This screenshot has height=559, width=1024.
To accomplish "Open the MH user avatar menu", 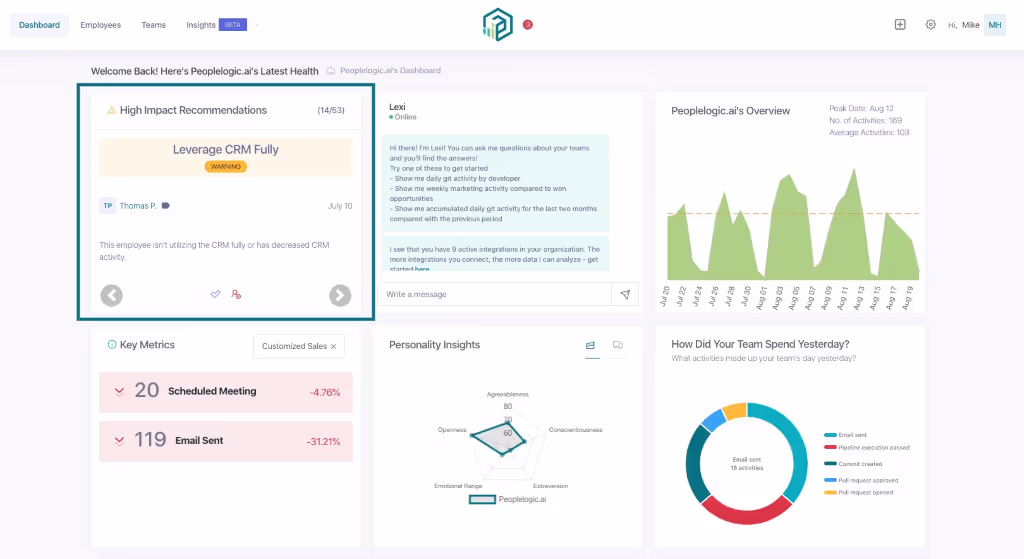I will tap(995, 25).
